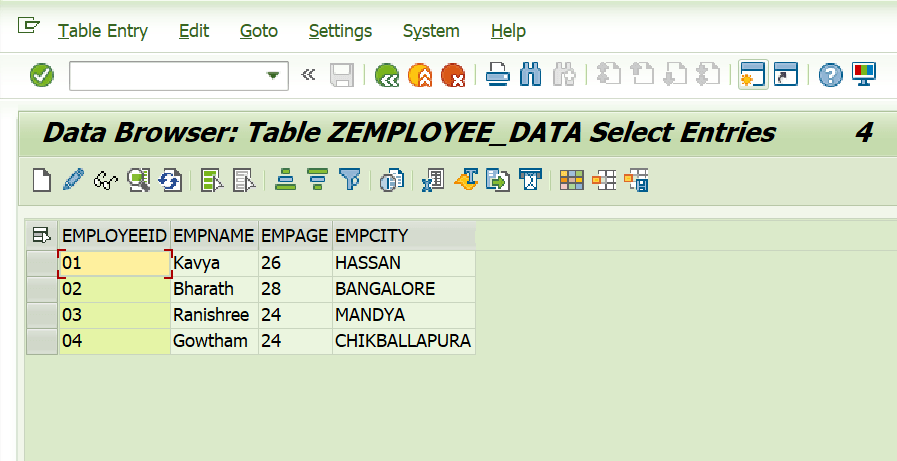
Task: Click the Spreadsheet export icon
Action: tap(433, 181)
